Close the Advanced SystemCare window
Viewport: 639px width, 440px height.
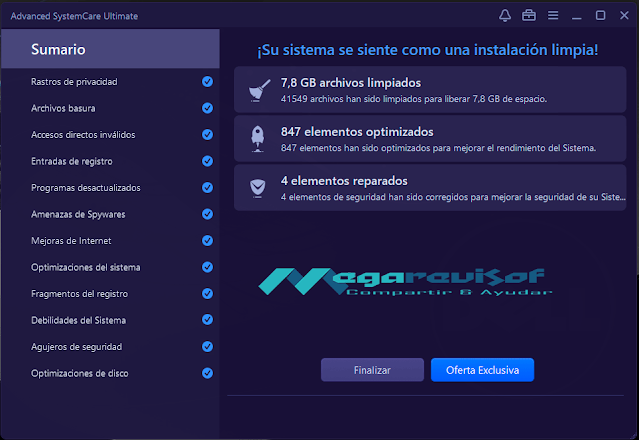(624, 15)
